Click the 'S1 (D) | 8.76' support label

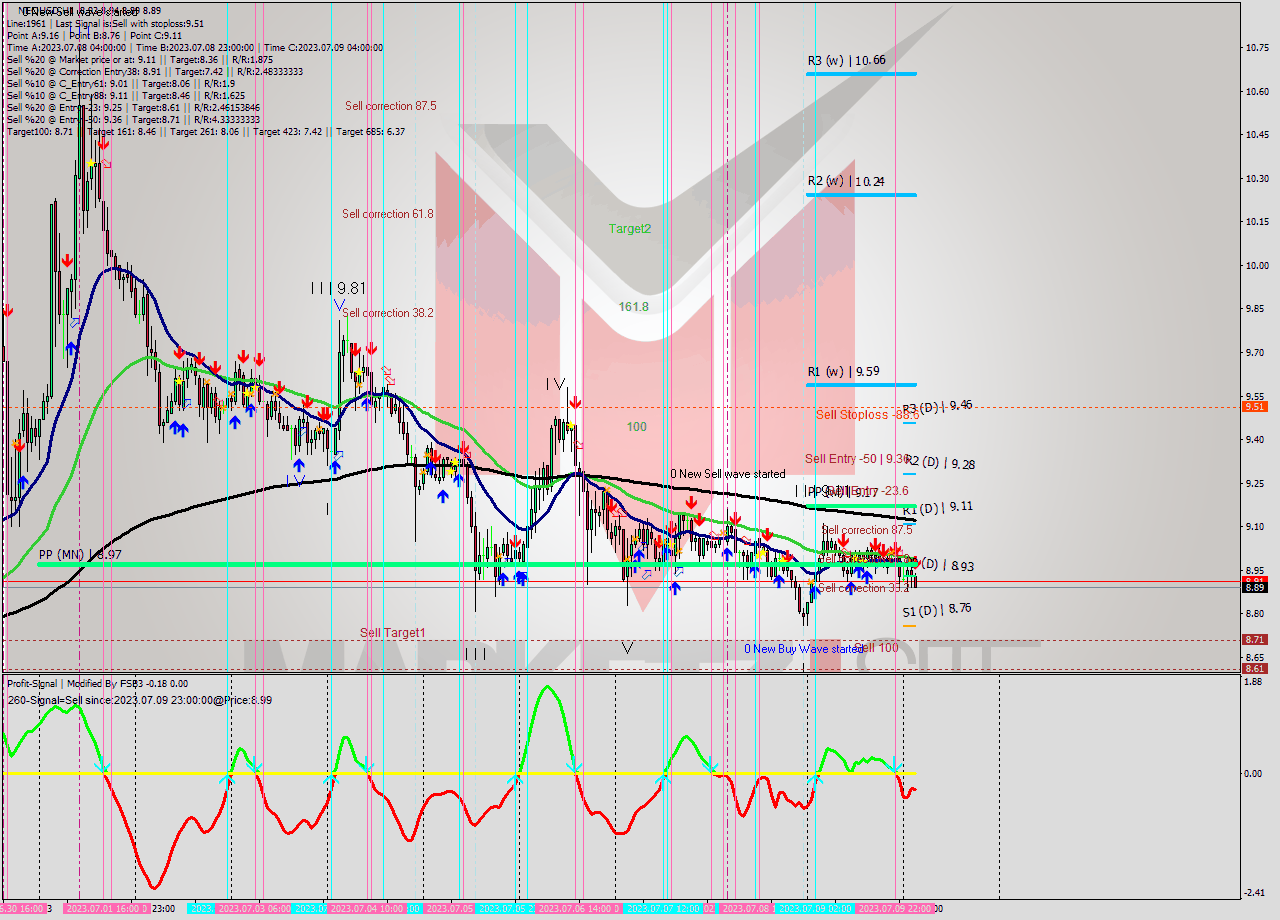pyautogui.click(x=936, y=608)
